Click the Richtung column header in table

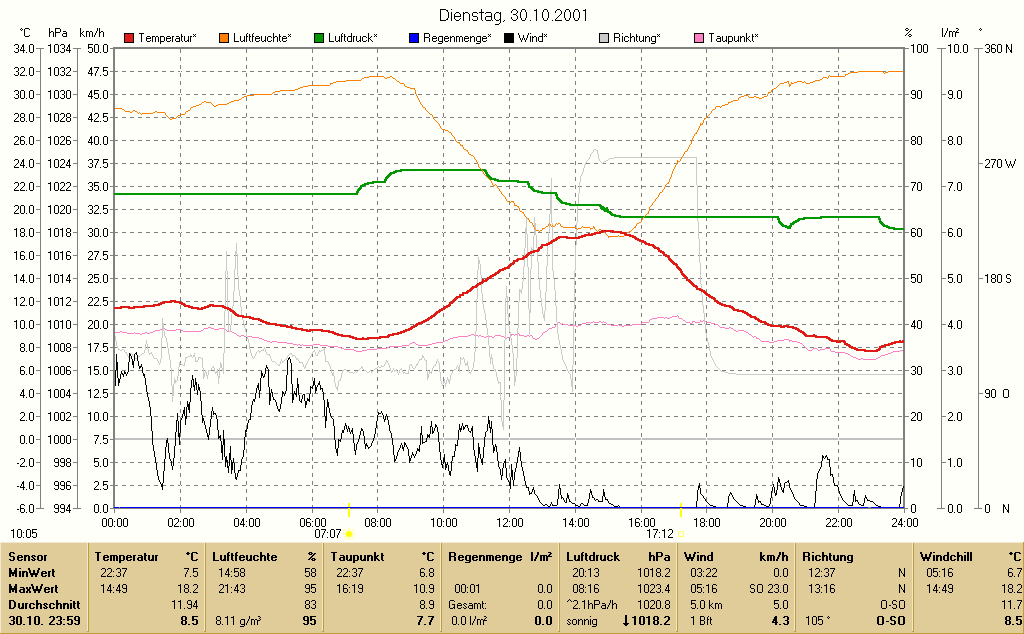point(827,557)
